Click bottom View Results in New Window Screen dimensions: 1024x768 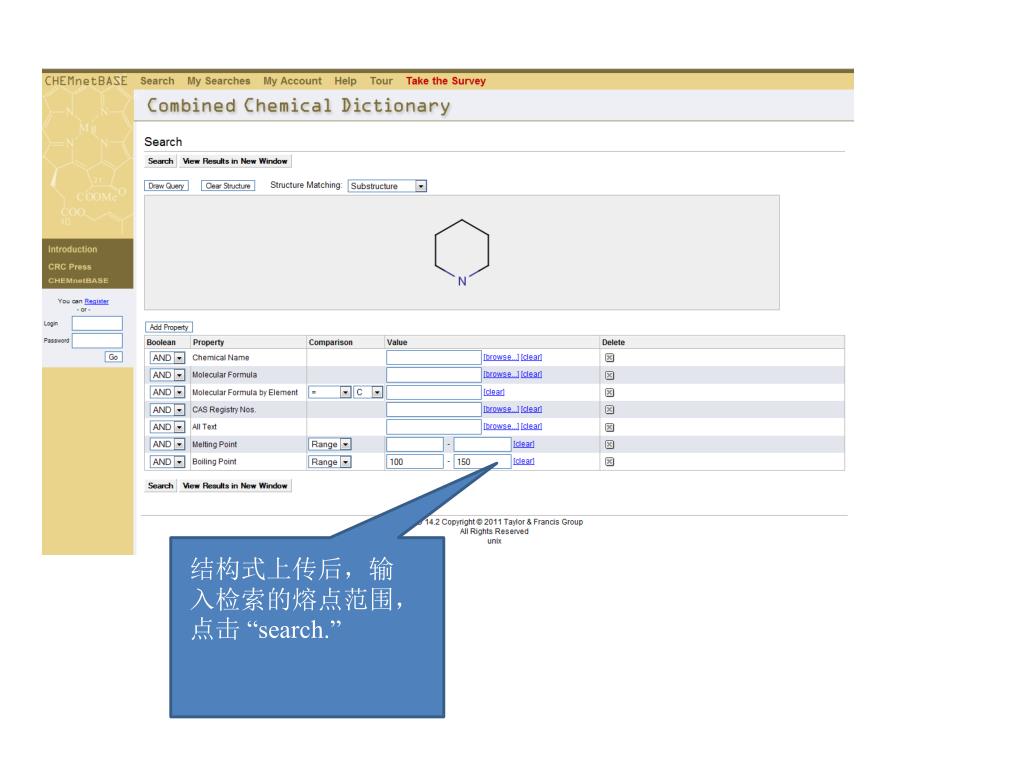[x=235, y=486]
